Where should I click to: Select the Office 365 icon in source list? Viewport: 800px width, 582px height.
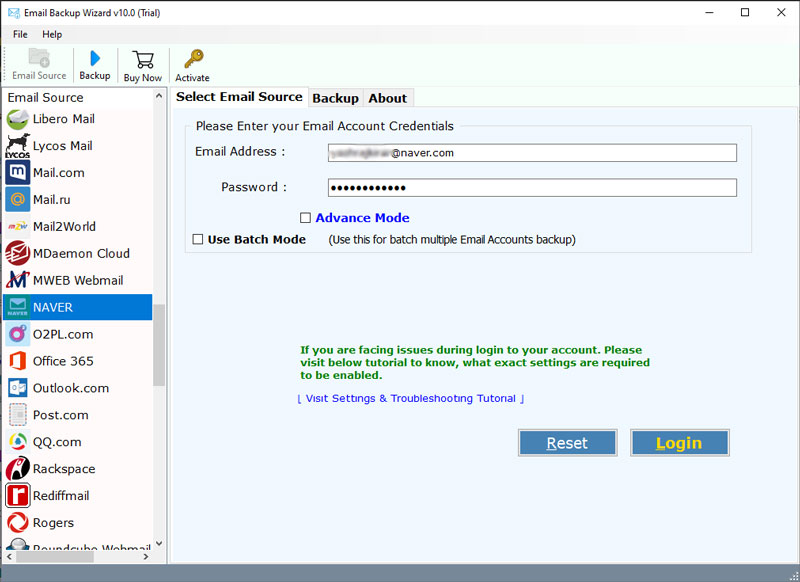[17, 361]
